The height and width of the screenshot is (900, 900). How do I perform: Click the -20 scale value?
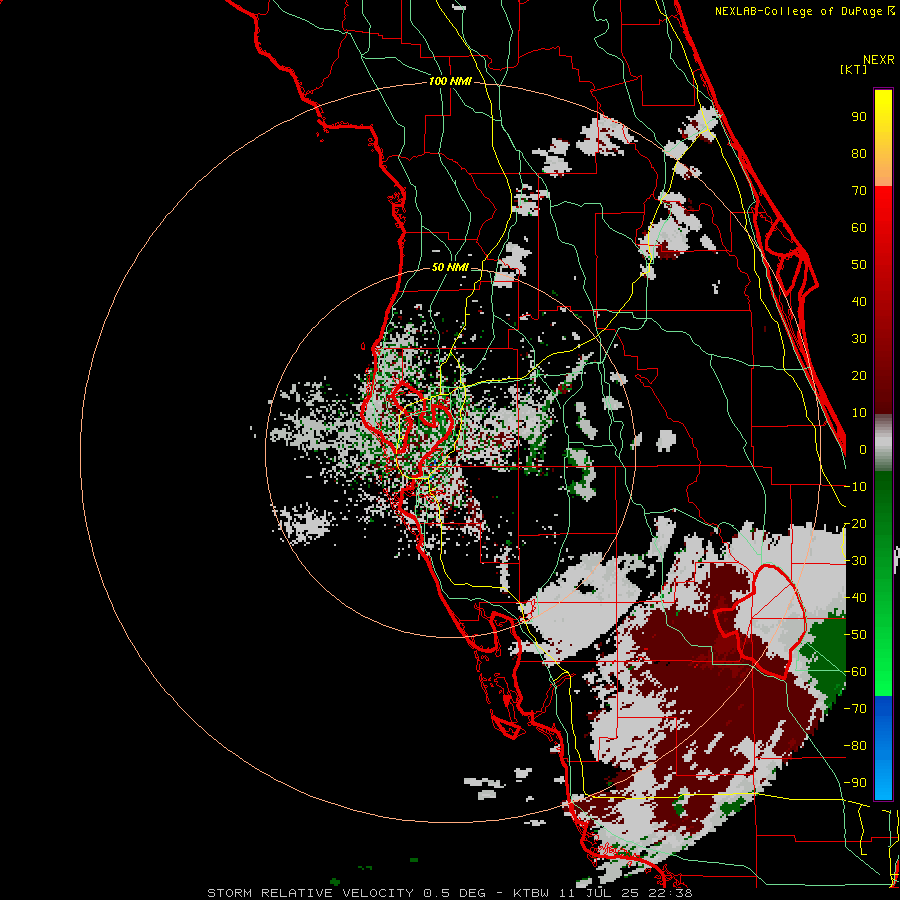click(855, 524)
